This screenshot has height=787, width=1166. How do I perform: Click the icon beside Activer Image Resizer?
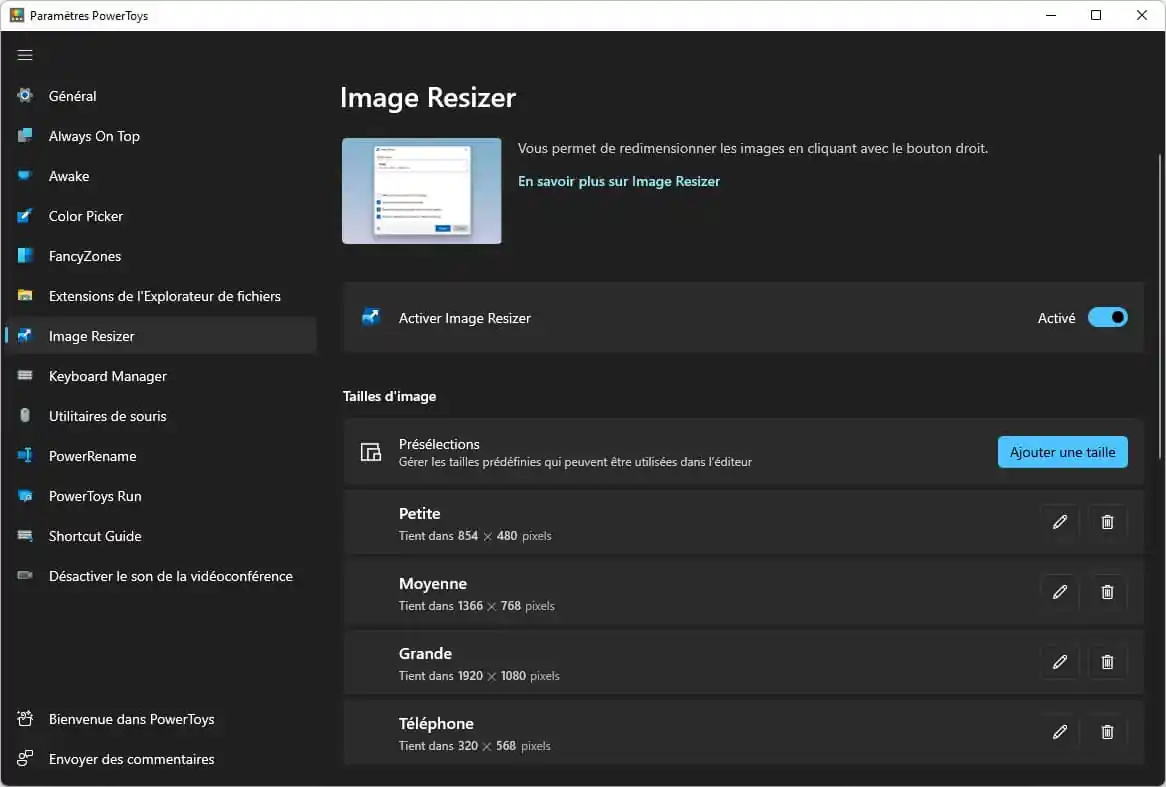click(x=371, y=318)
